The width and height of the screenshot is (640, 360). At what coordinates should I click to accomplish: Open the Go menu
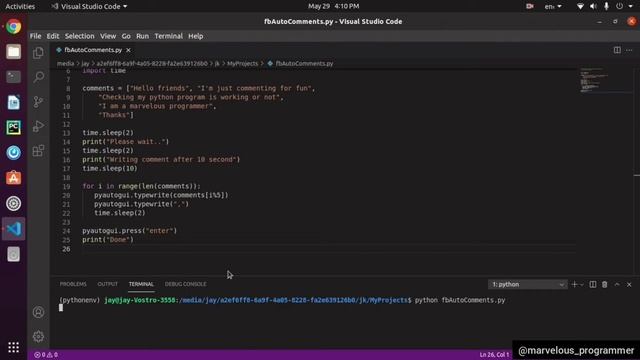(126, 36)
